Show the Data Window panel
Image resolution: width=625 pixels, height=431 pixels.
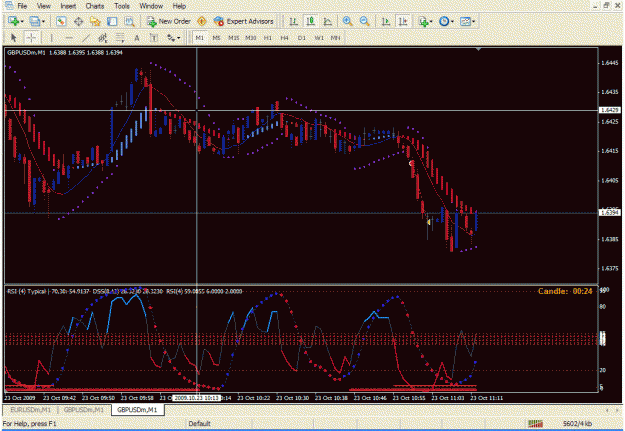[78, 21]
